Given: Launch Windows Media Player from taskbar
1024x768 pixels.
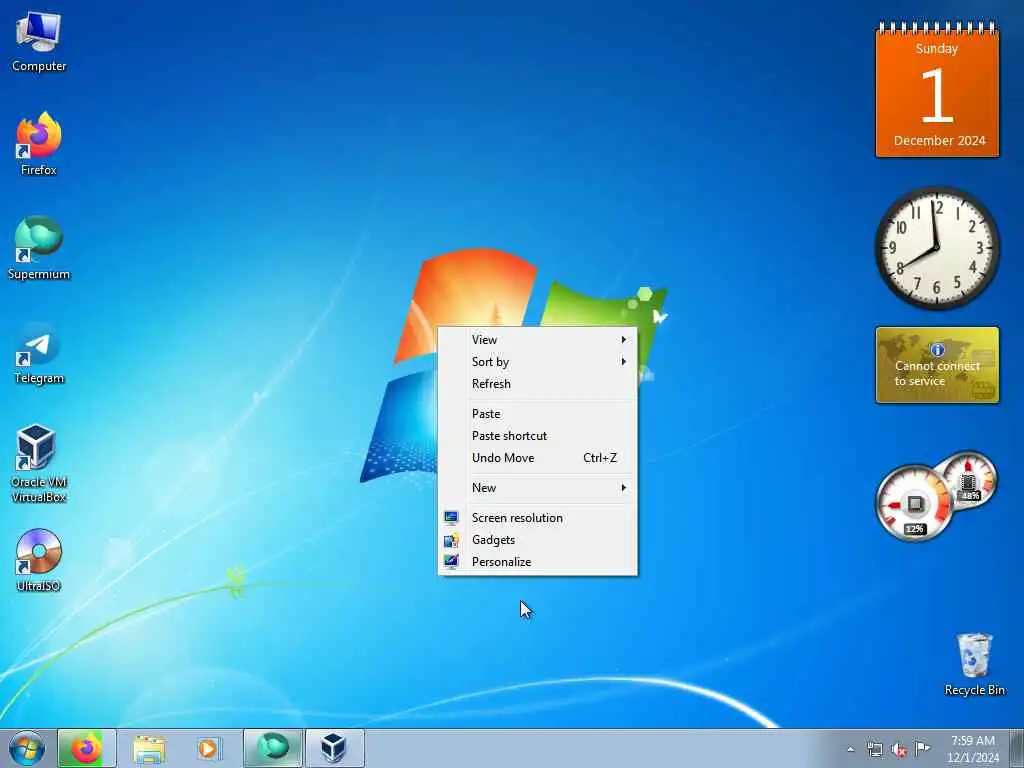Looking at the screenshot, I should (x=209, y=748).
